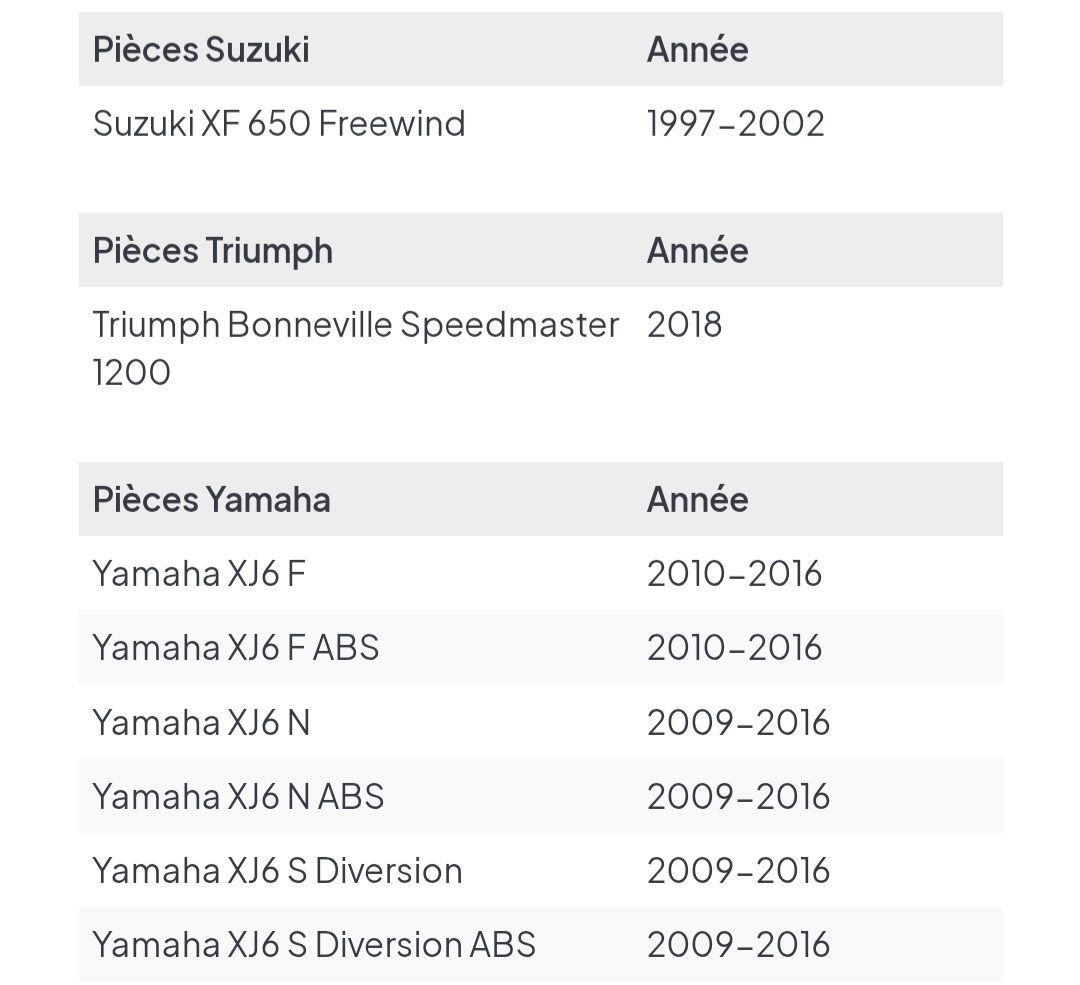This screenshot has width=1080, height=985.
Task: Click the 2018 year cell
Action: pyautogui.click(x=684, y=324)
